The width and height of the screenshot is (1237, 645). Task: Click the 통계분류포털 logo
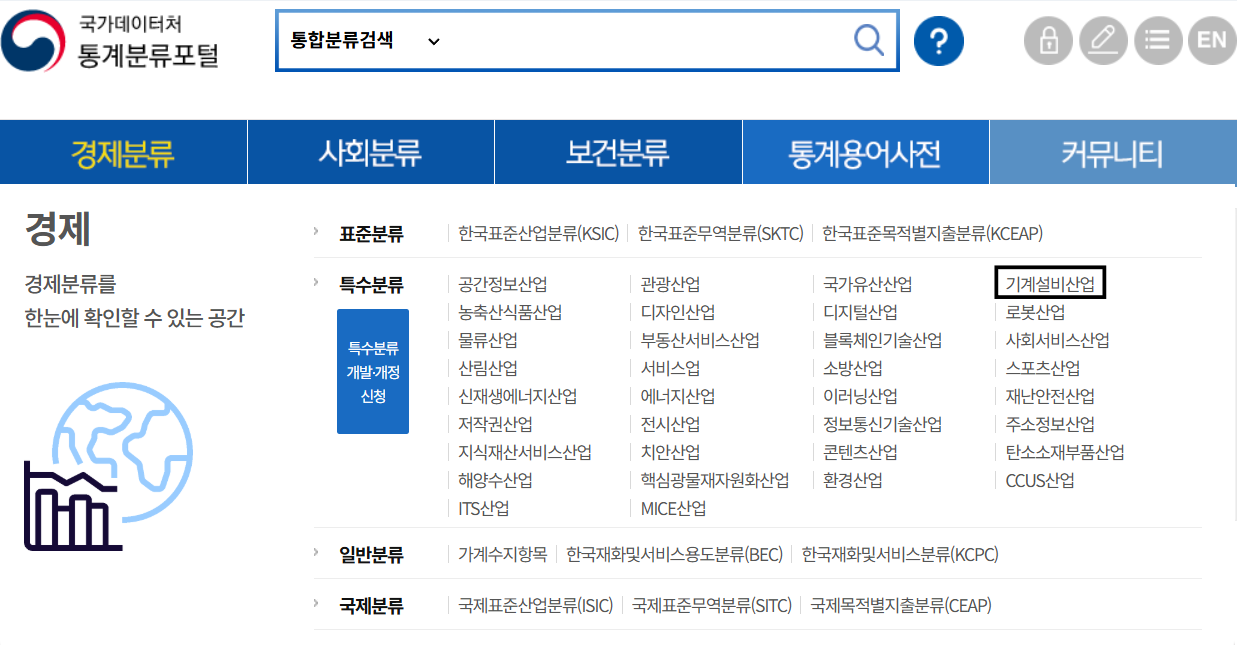[x=110, y=41]
